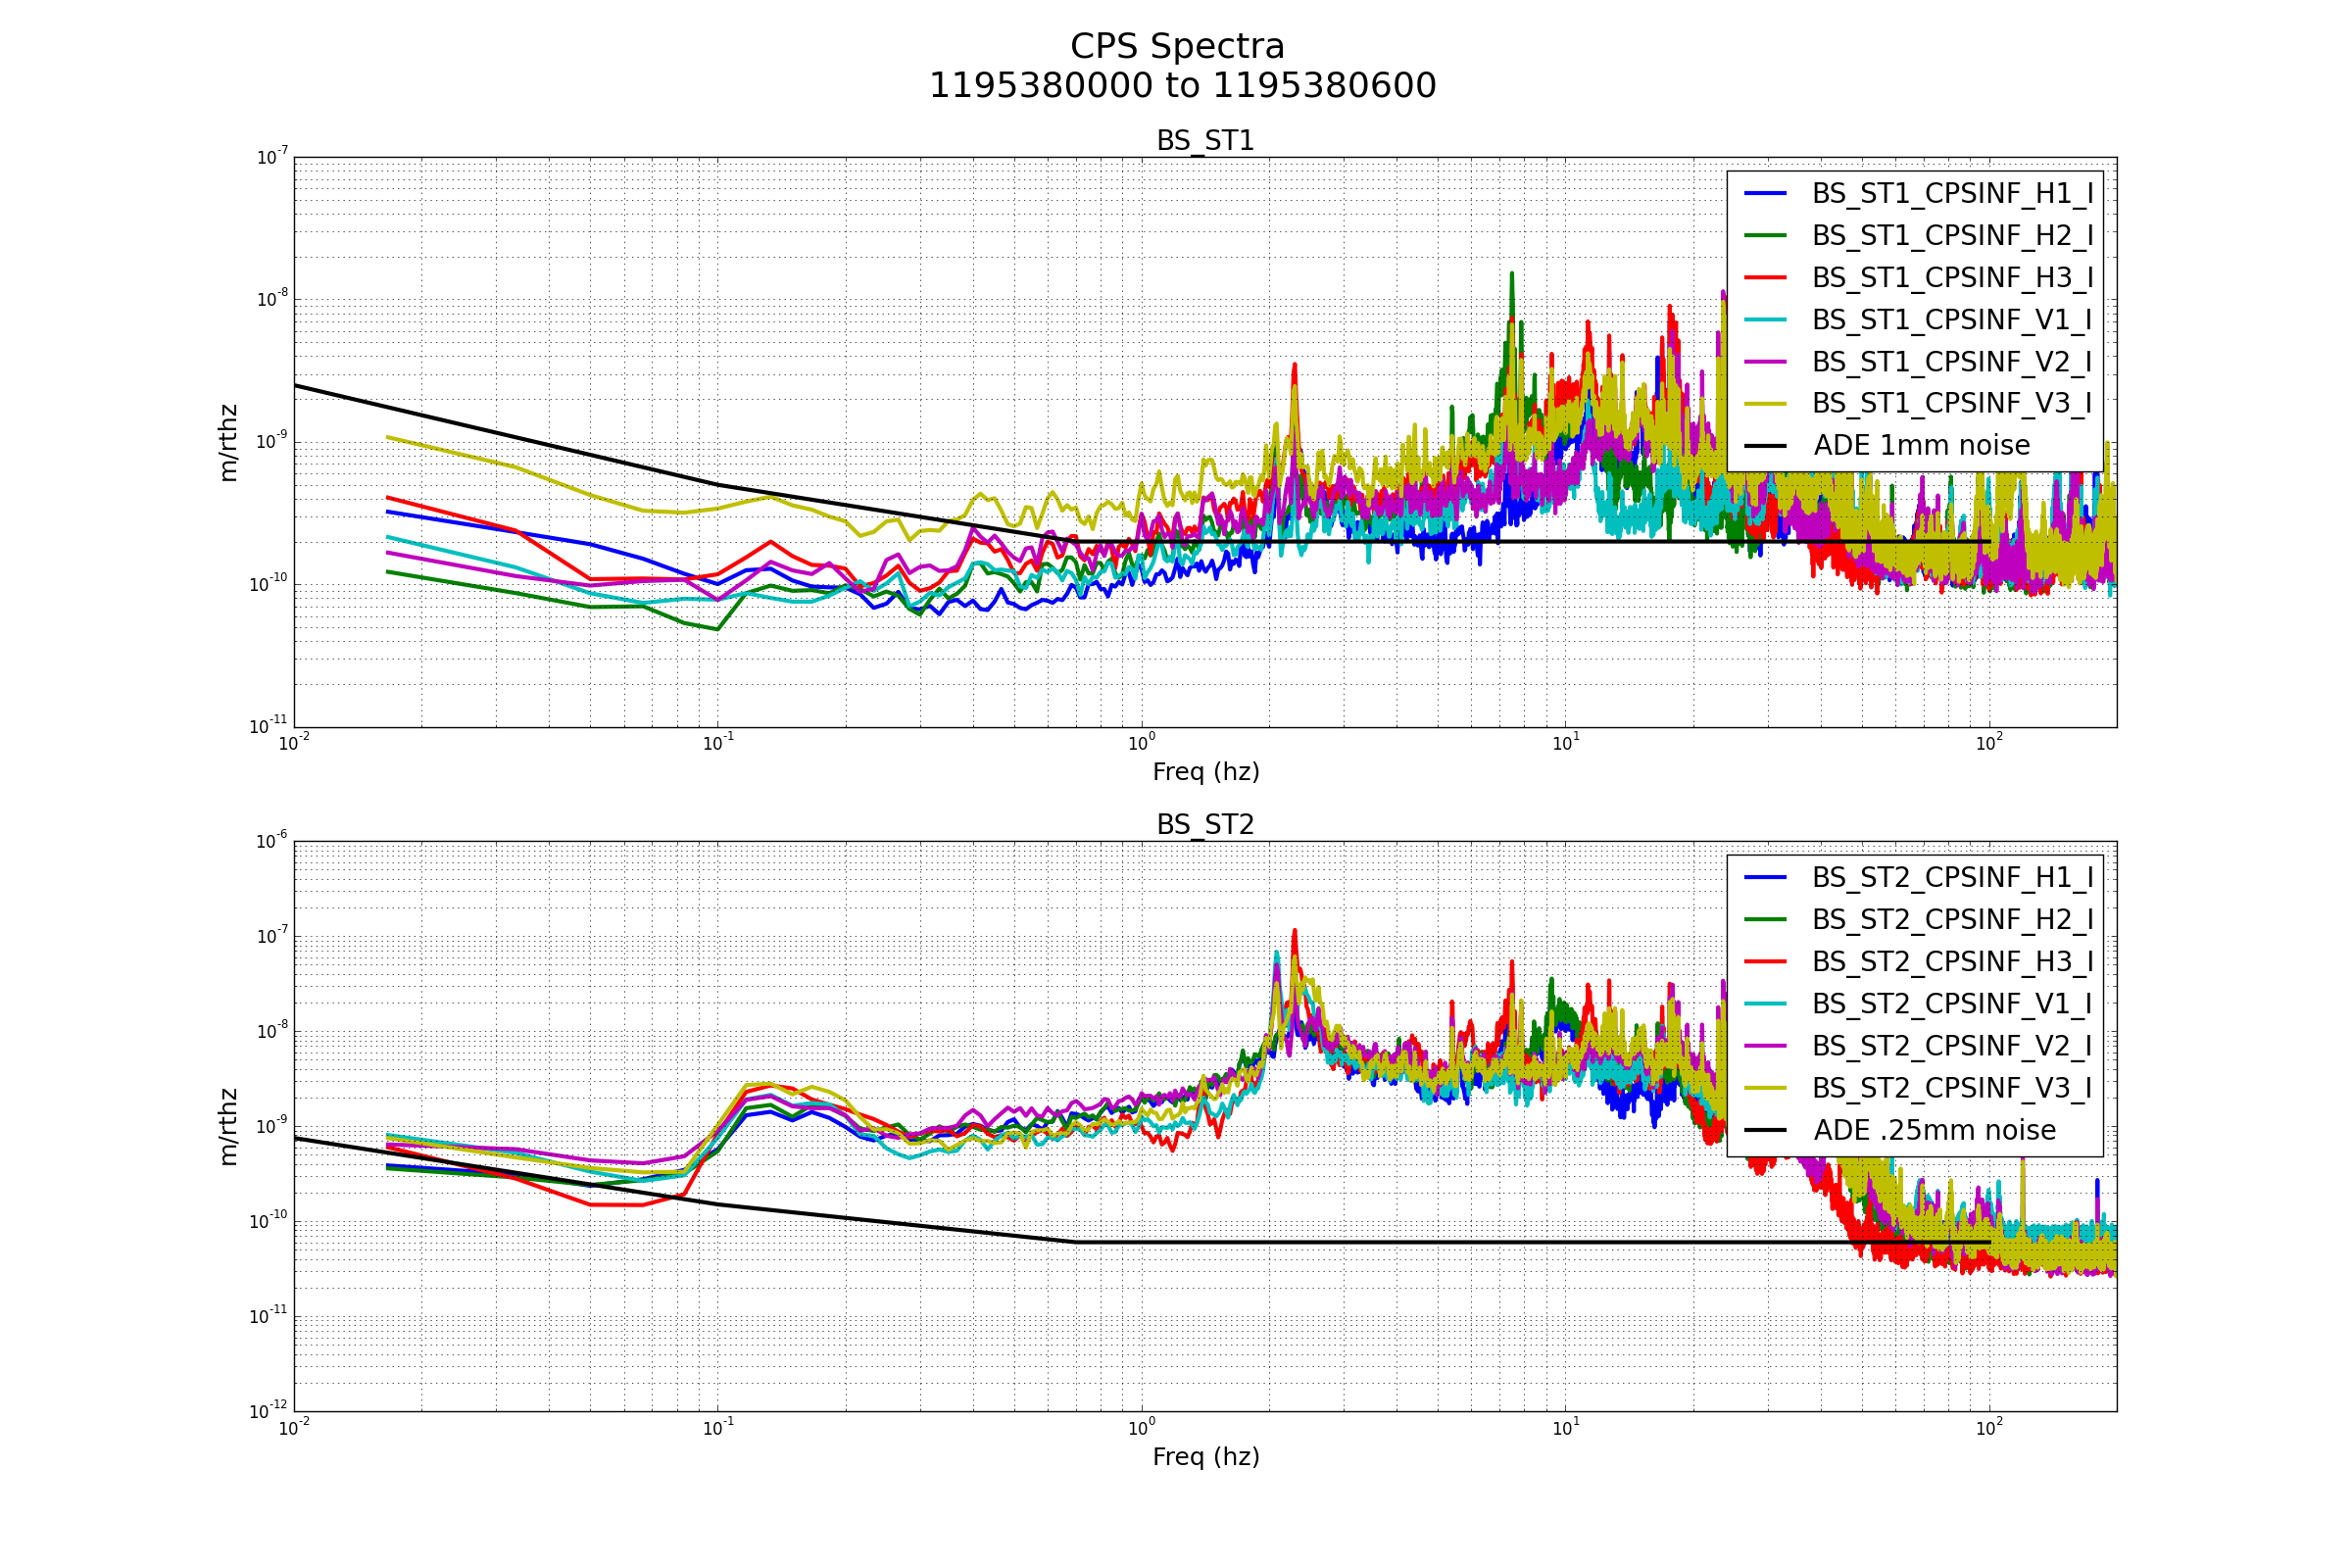The height and width of the screenshot is (1568, 2352).
Task: Click the green swatch for BS_ST2_CPSINF_H2_I
Action: [1765, 919]
